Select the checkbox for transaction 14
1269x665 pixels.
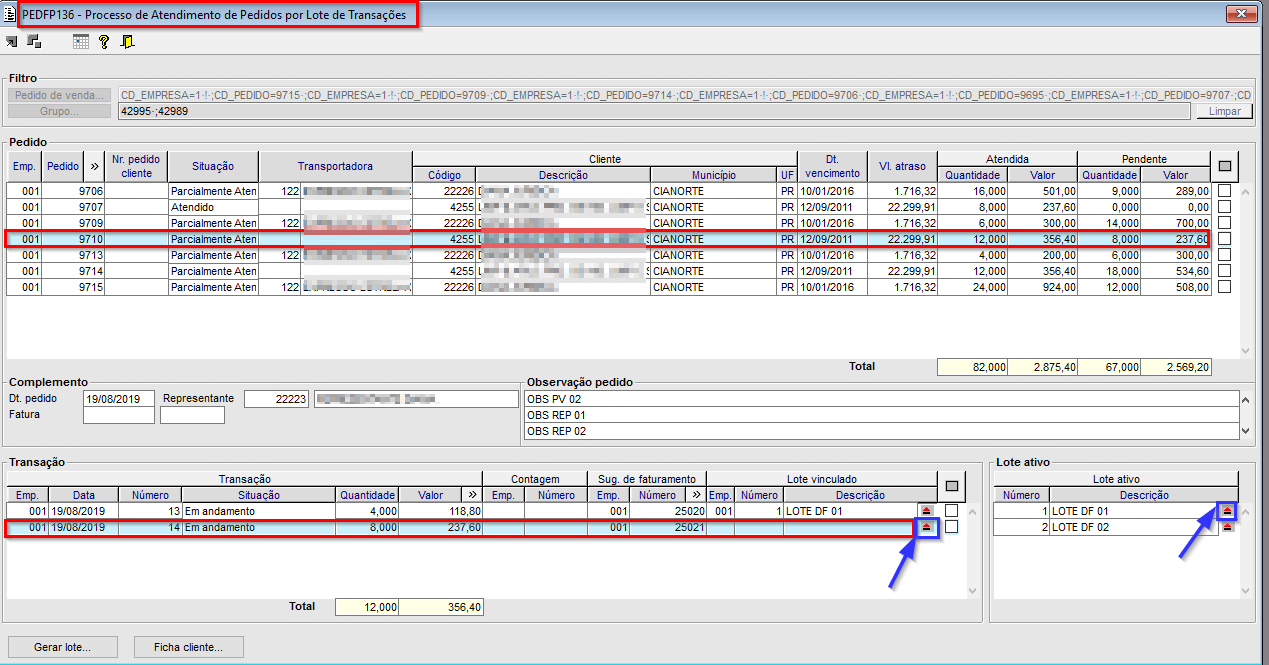click(951, 527)
